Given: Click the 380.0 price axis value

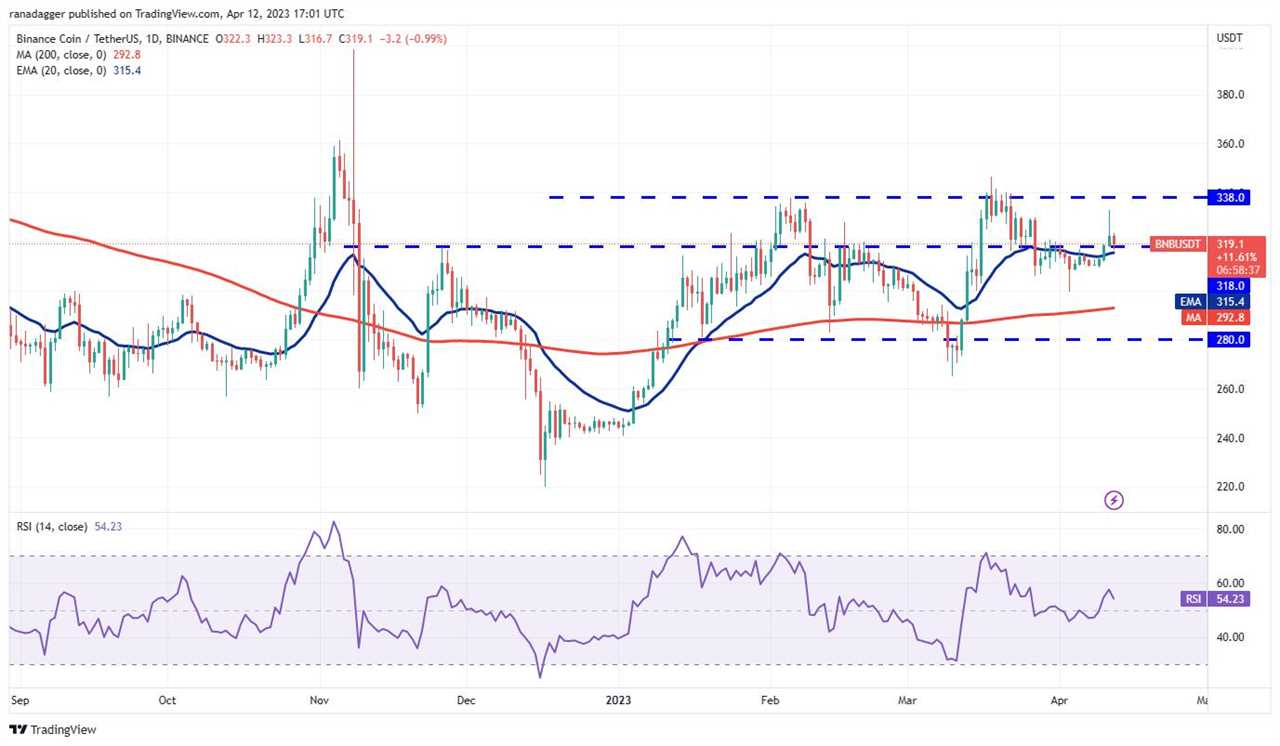Looking at the screenshot, I should 1229,95.
